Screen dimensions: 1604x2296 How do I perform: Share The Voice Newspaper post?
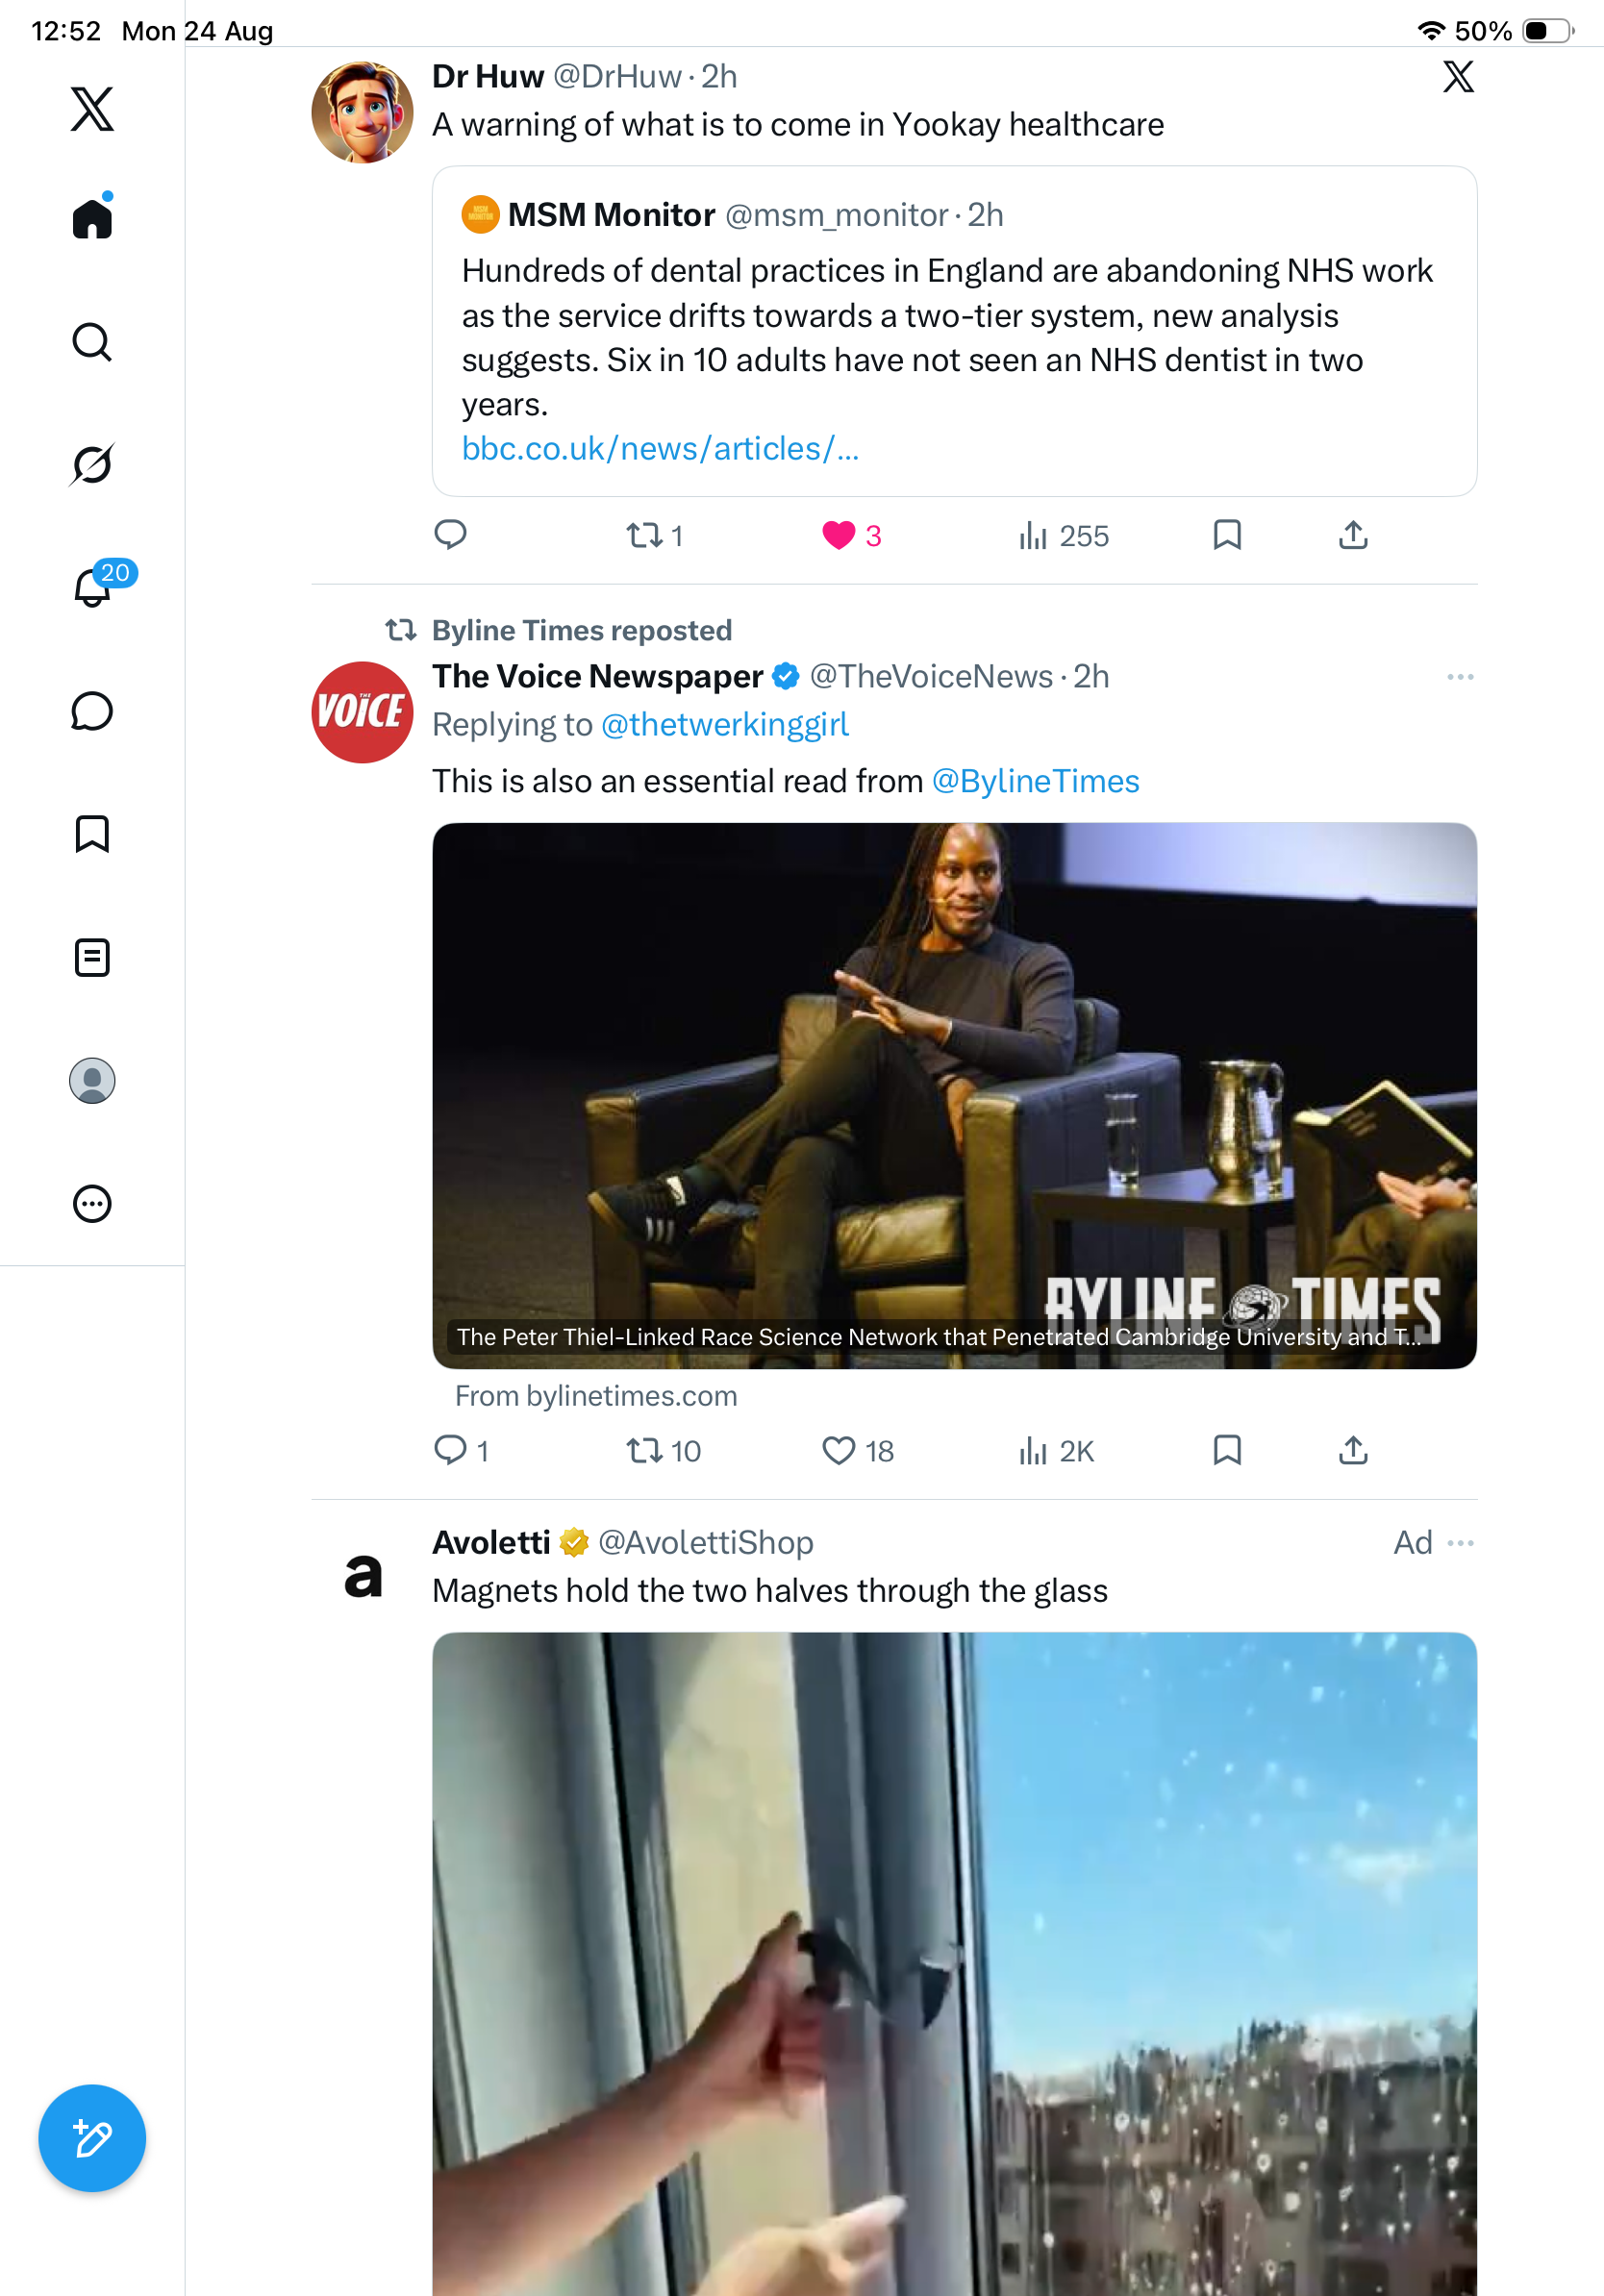(1353, 1450)
